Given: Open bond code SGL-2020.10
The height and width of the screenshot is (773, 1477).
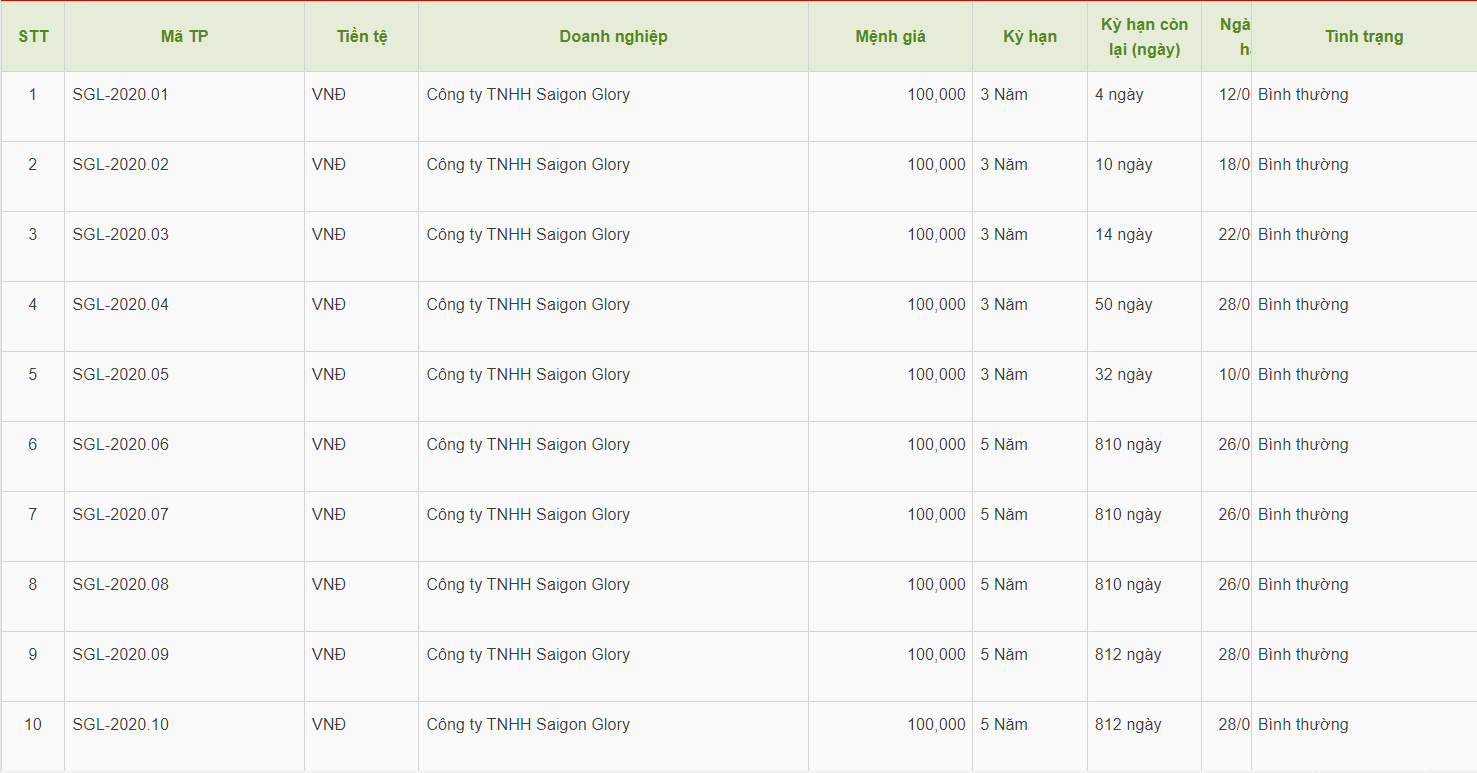Looking at the screenshot, I should [120, 725].
